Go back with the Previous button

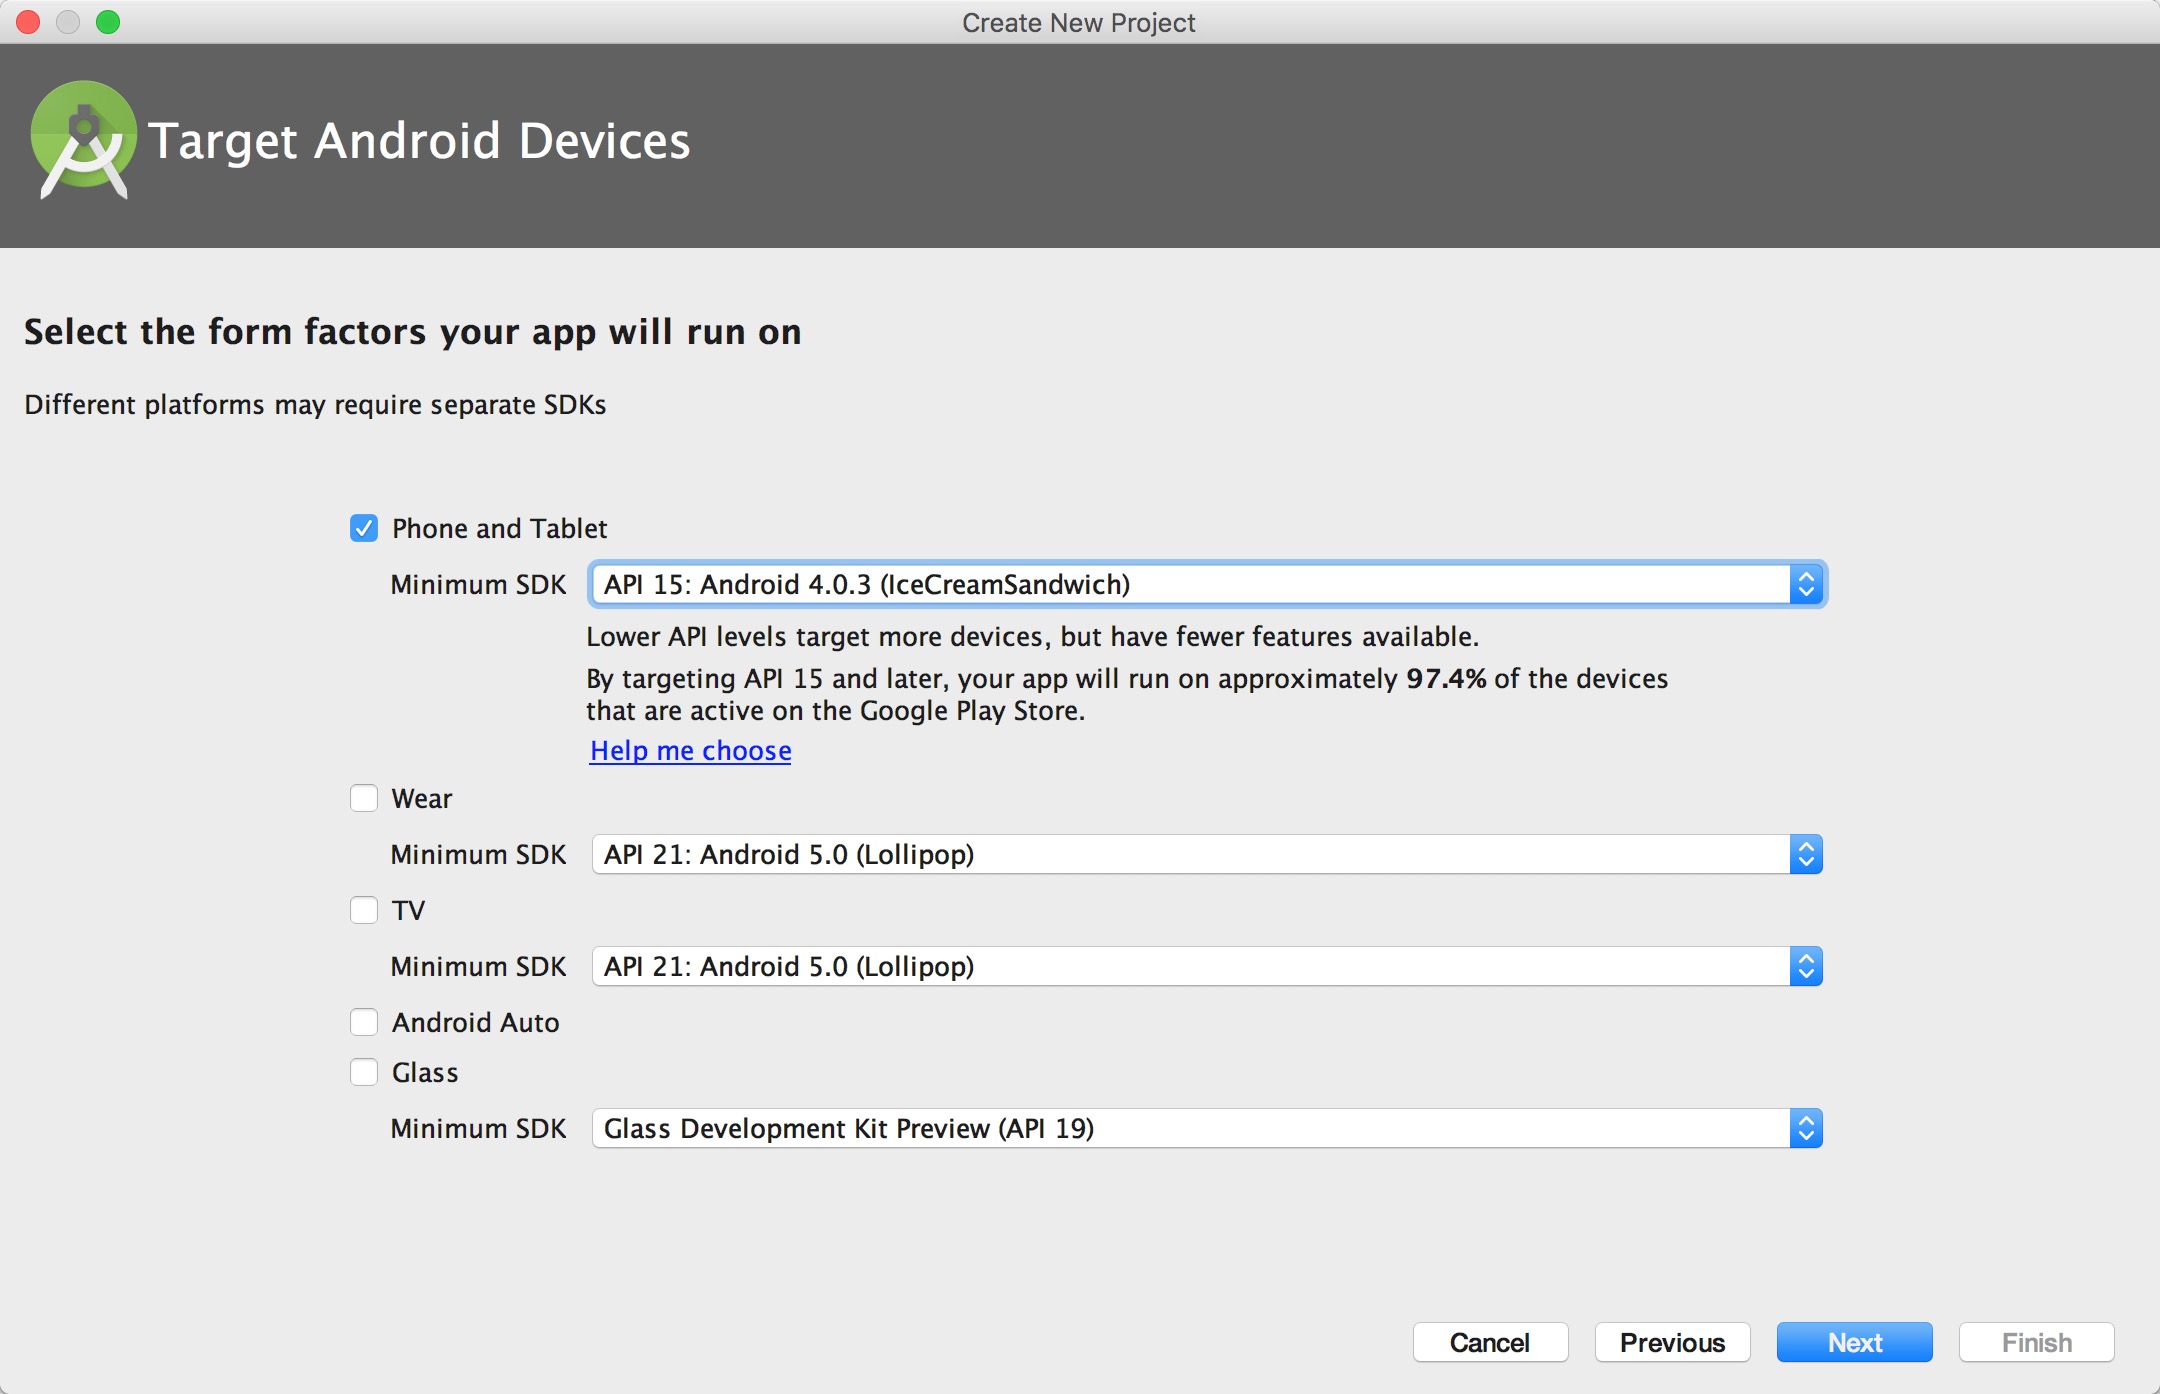click(x=1672, y=1342)
